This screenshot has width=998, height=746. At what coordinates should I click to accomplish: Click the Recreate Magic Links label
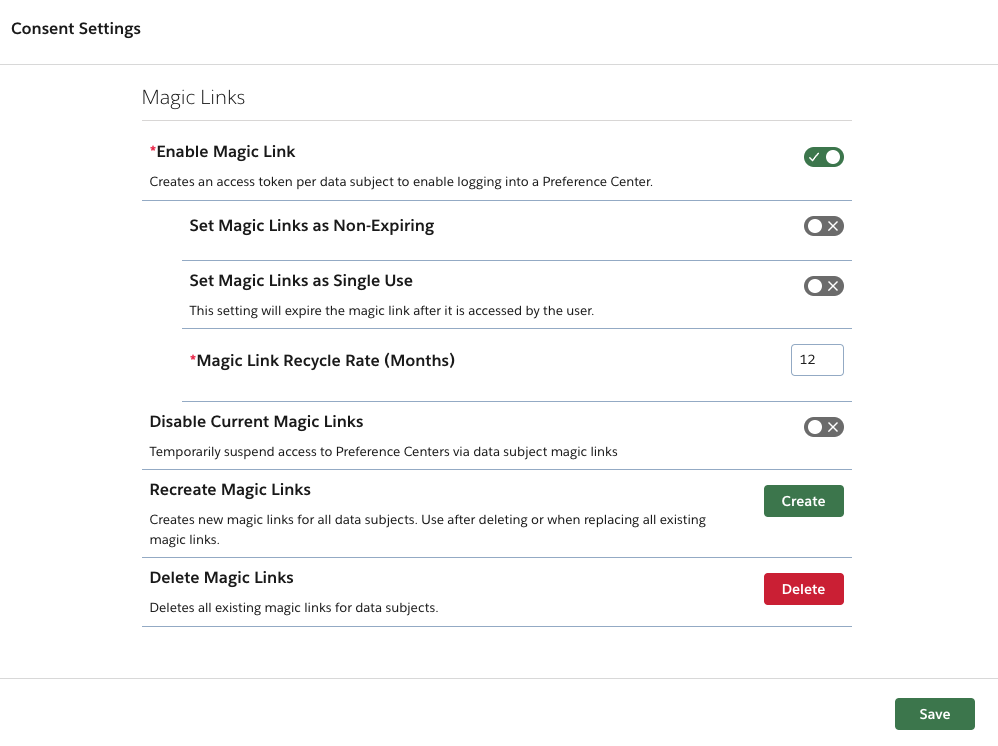coord(230,489)
